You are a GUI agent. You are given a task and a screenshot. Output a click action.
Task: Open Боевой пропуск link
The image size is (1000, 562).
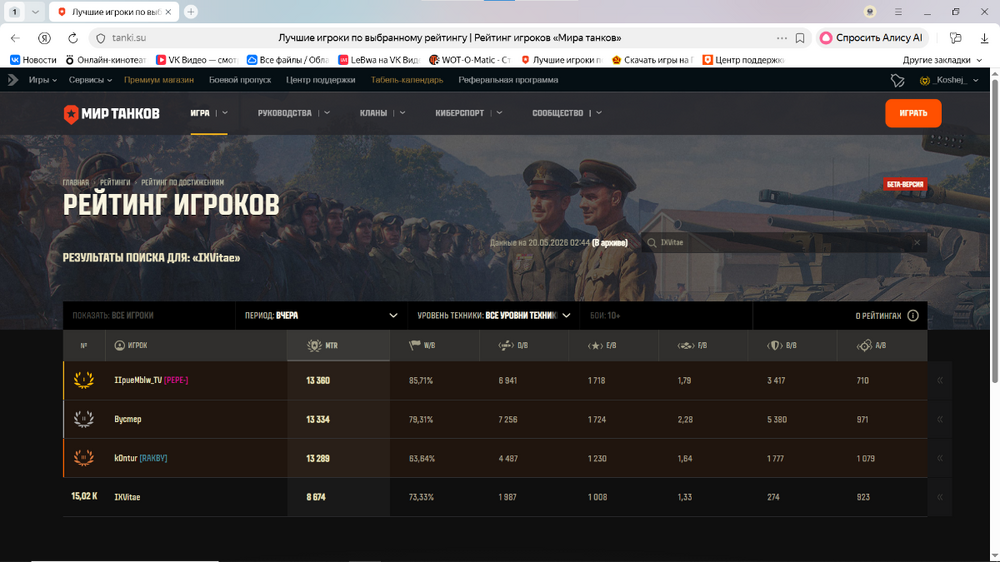240,80
